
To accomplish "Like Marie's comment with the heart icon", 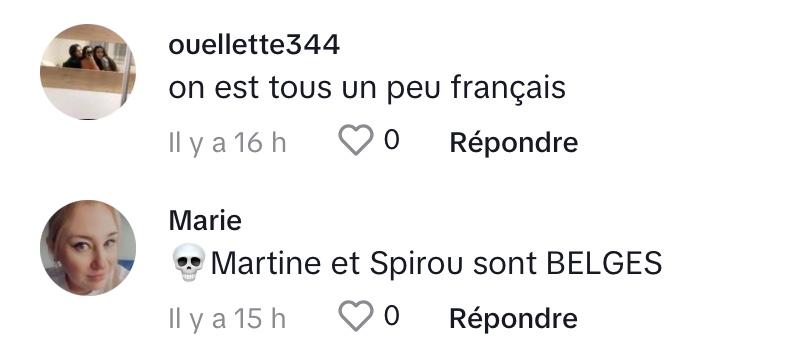I will (356, 316).
